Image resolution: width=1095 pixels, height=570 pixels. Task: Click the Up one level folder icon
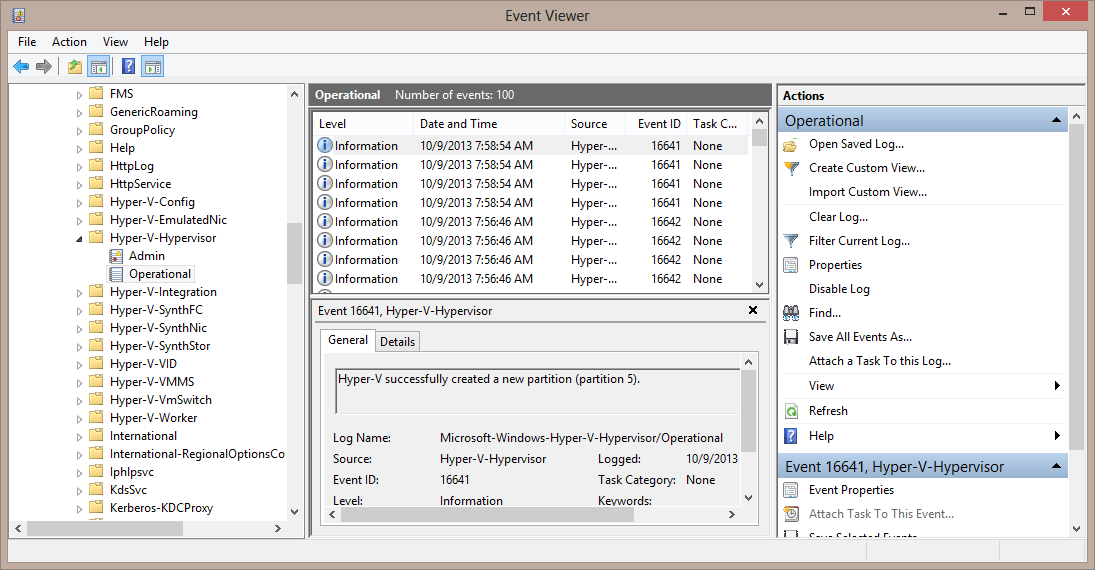coord(75,67)
